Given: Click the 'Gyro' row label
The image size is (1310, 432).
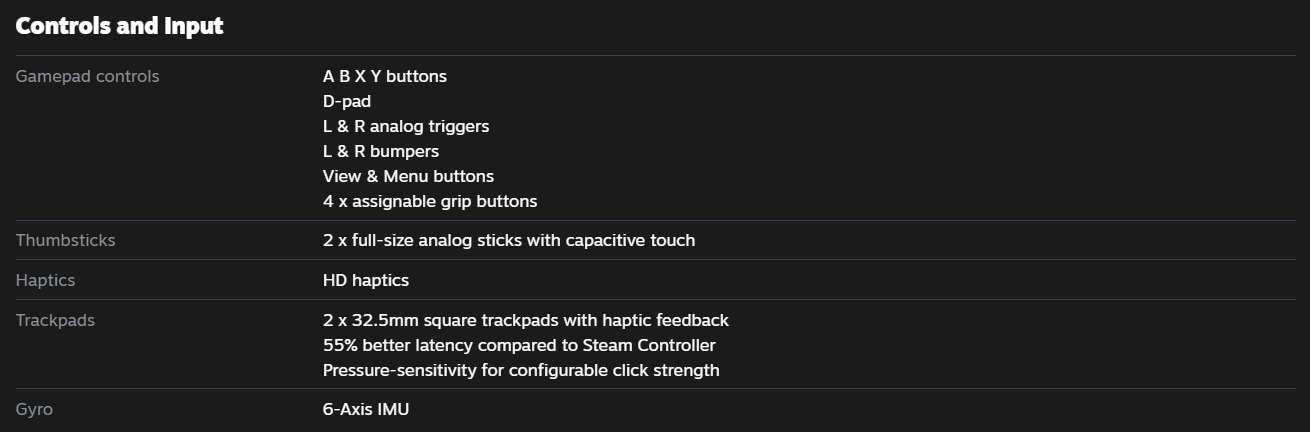Looking at the screenshot, I should coord(34,409).
